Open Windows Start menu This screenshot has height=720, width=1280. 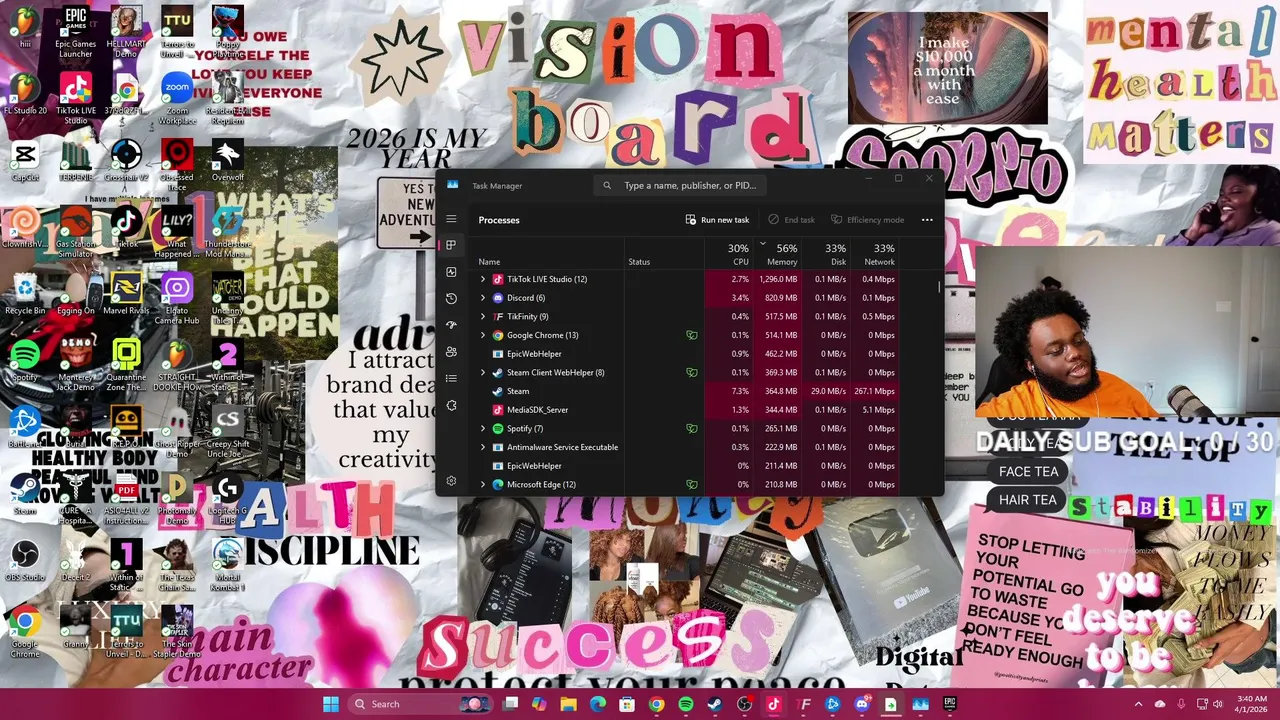pos(331,704)
